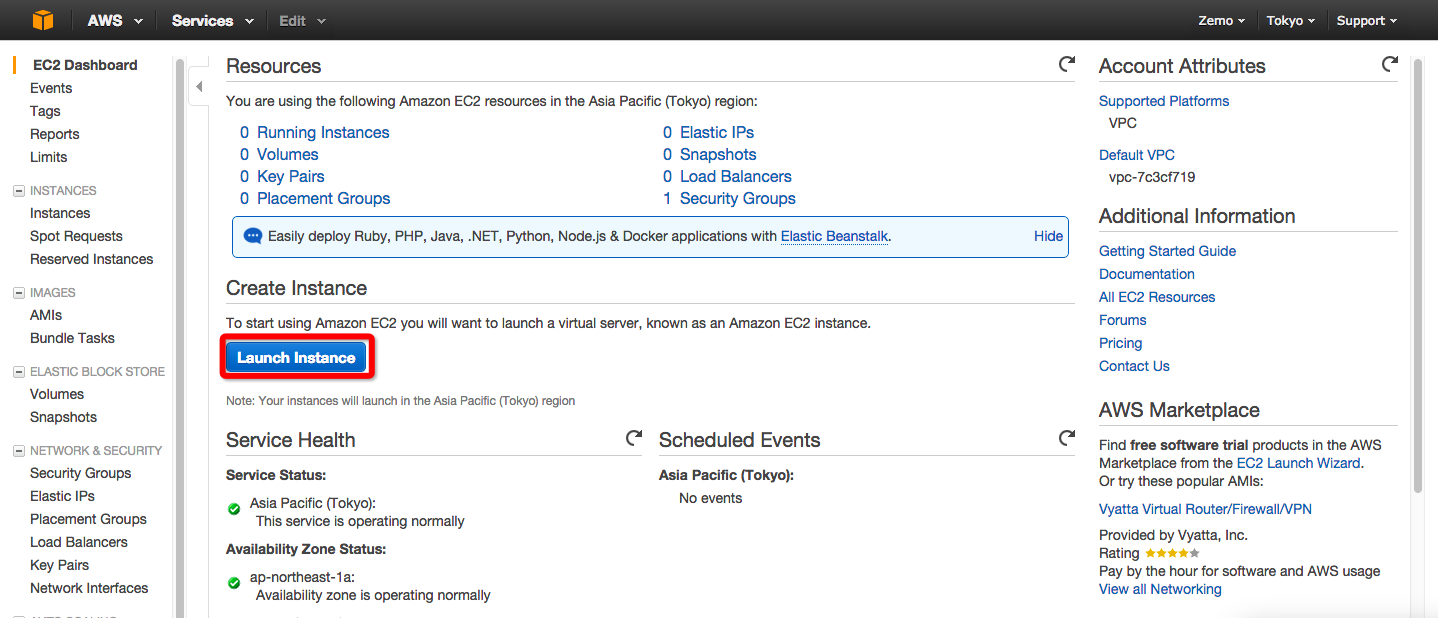Open Placement Groups in the sidebar
This screenshot has height=618, width=1438.
tap(88, 519)
